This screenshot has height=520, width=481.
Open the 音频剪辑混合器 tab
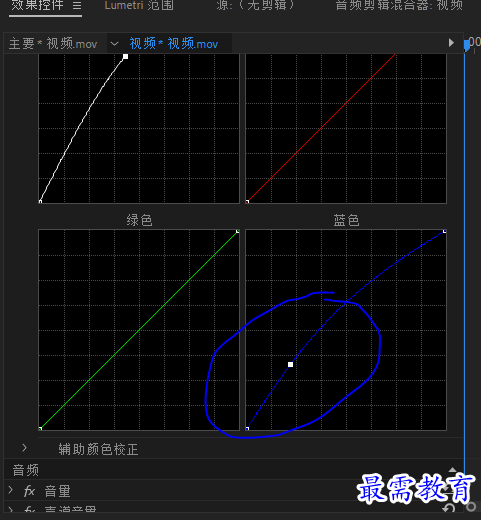pyautogui.click(x=399, y=5)
